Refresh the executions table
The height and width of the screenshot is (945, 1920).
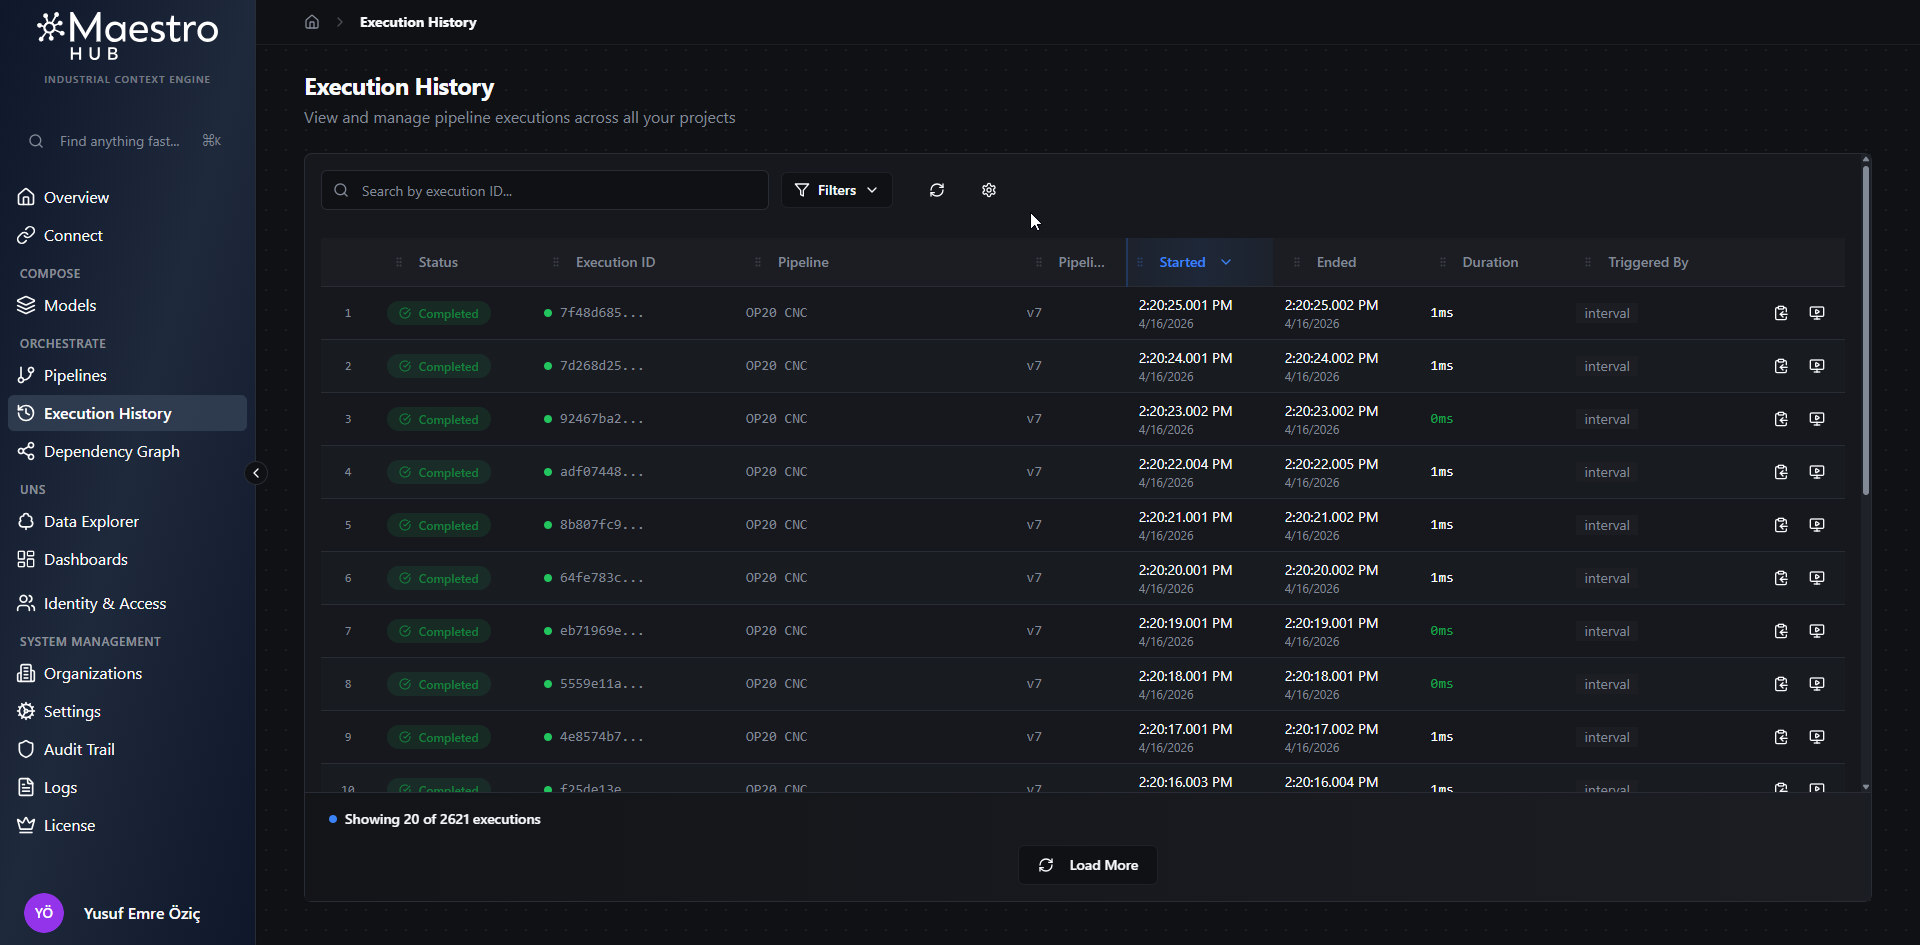click(937, 190)
